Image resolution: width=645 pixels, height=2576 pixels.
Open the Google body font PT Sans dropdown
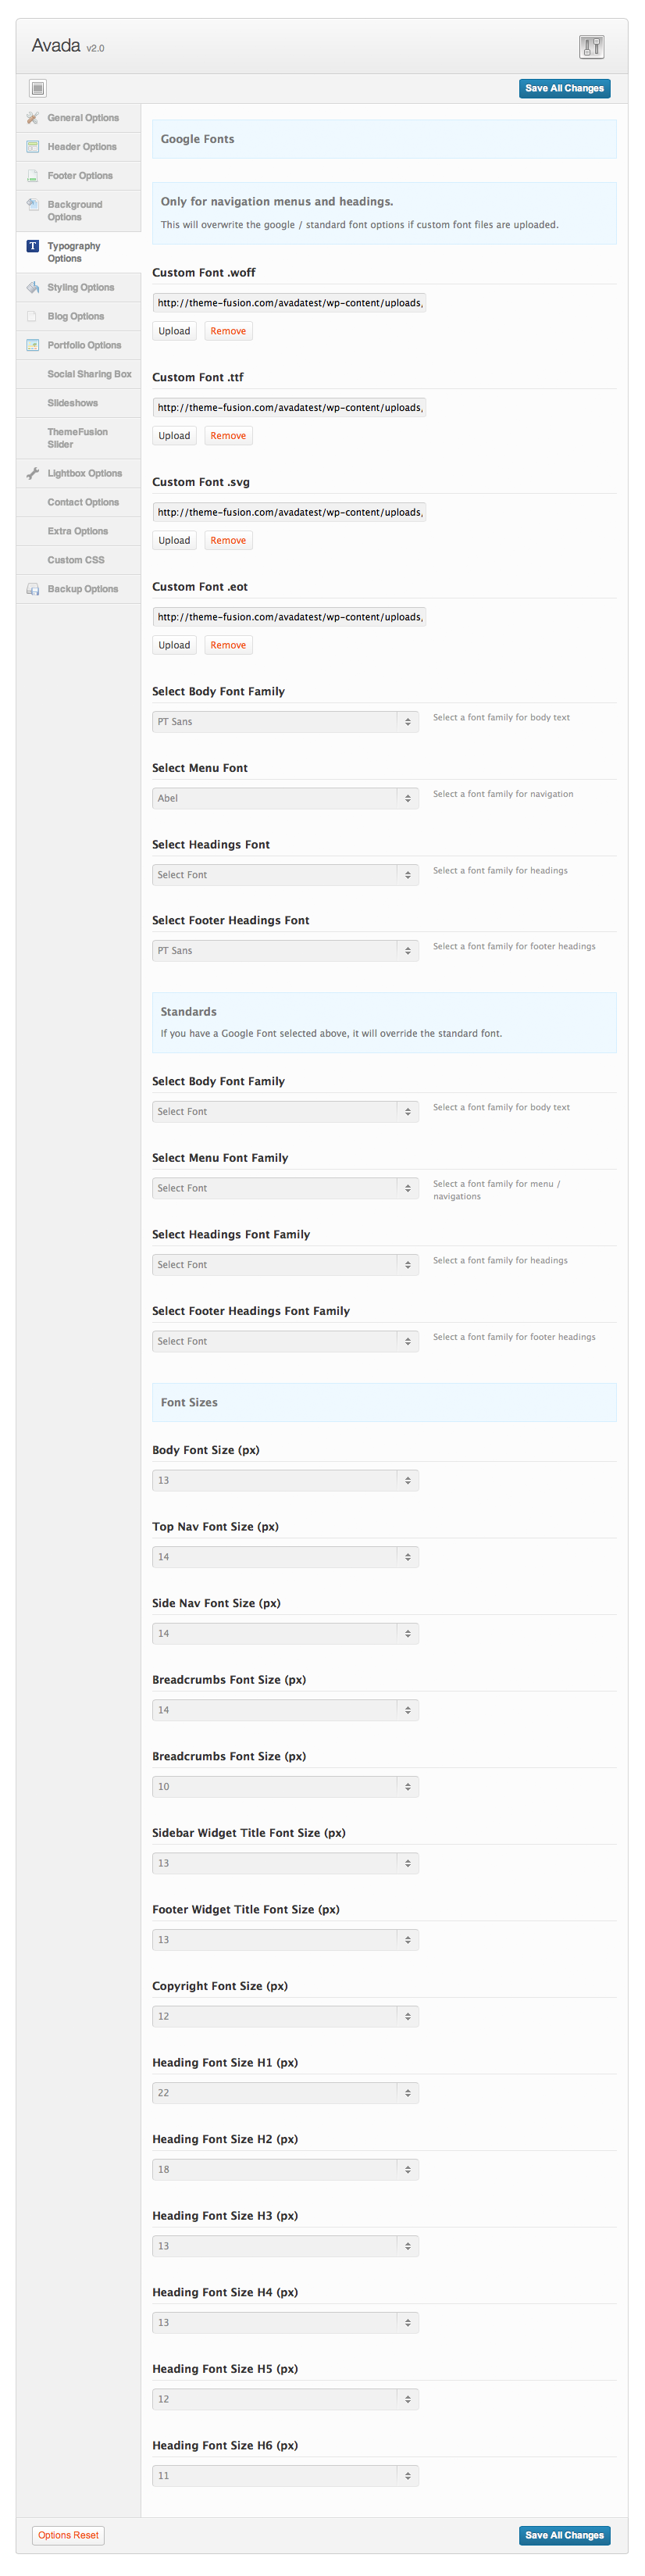(285, 722)
